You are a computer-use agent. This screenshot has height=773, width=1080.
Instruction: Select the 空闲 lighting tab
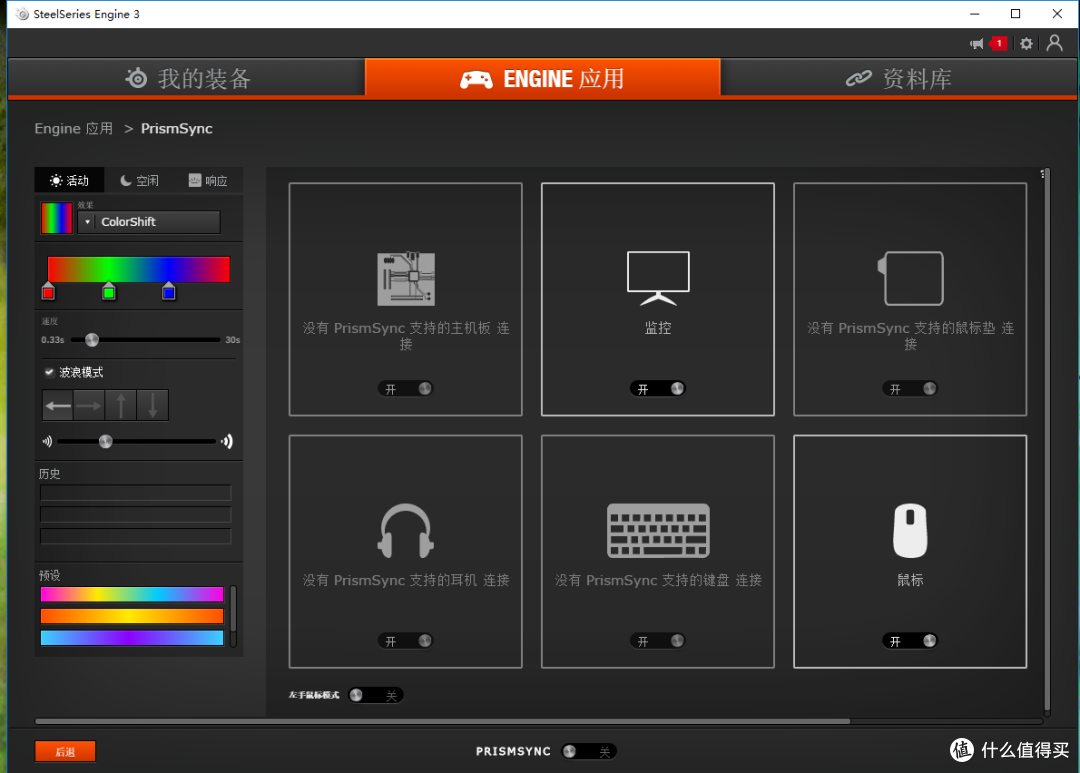pyautogui.click(x=139, y=181)
